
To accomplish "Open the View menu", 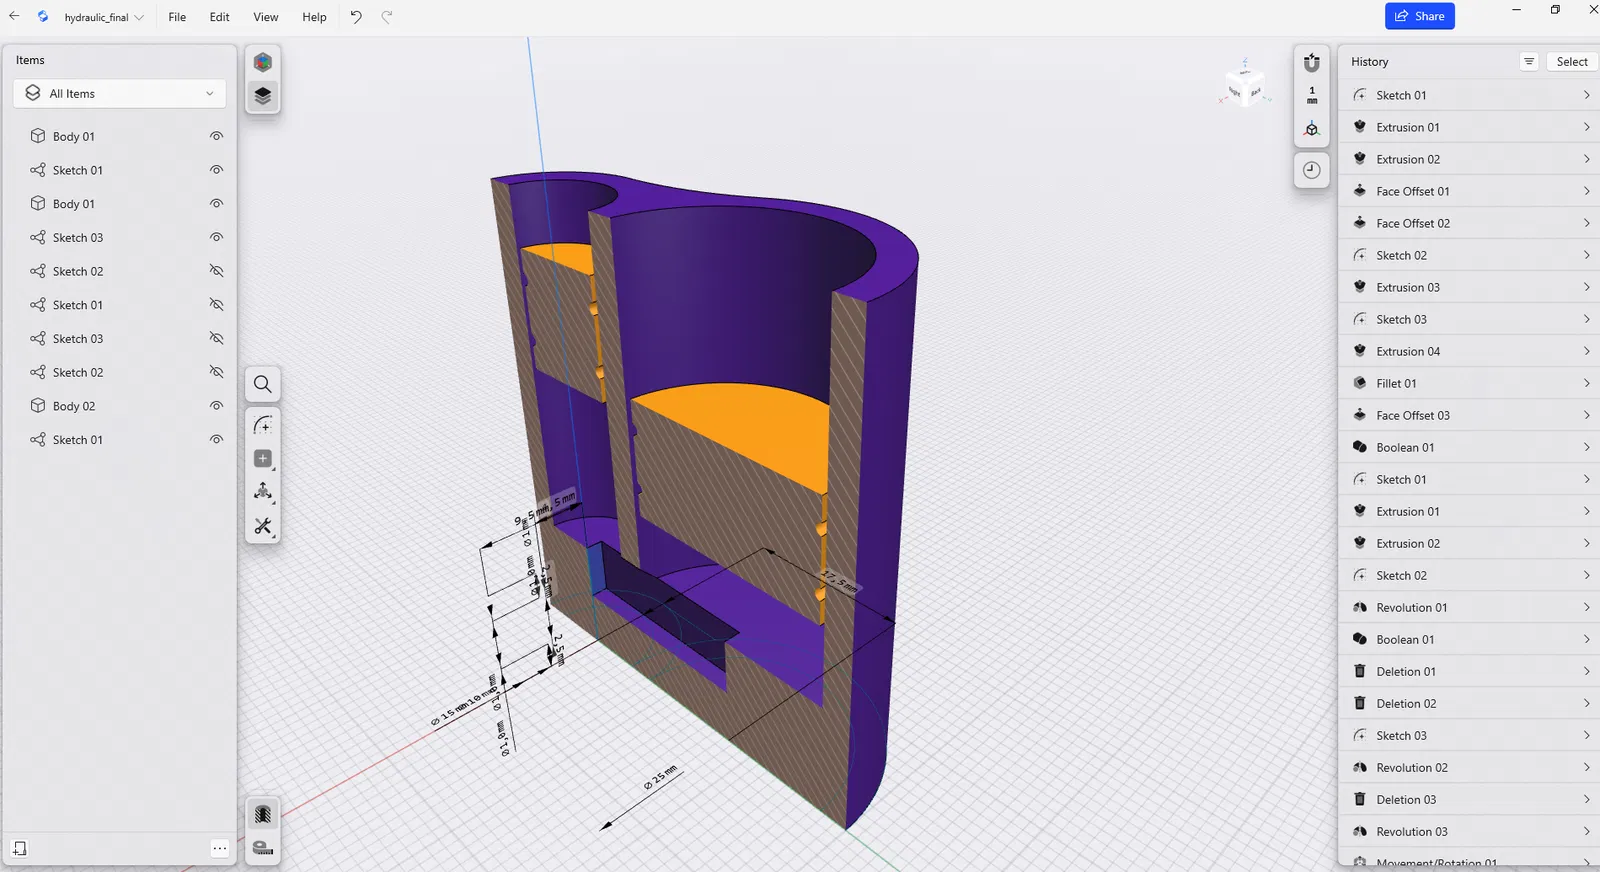I will pos(266,17).
